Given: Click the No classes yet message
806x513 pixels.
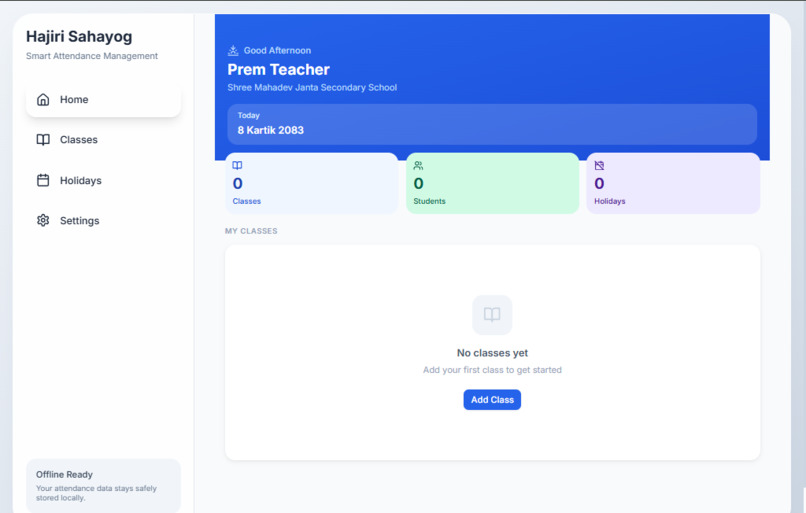Looking at the screenshot, I should pyautogui.click(x=492, y=353).
